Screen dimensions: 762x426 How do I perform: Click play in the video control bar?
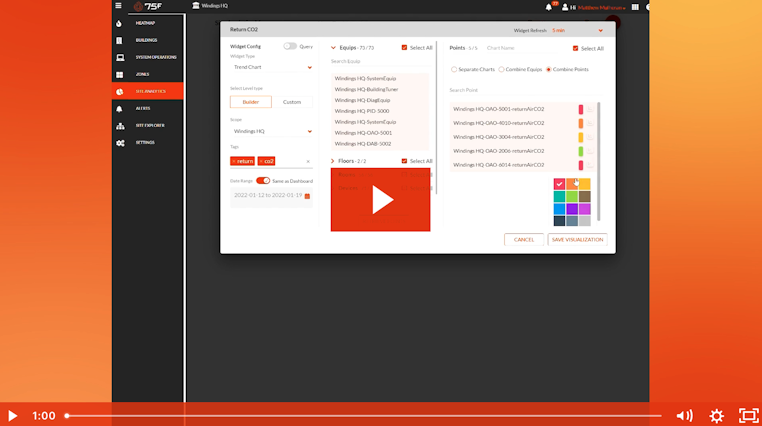(13, 416)
